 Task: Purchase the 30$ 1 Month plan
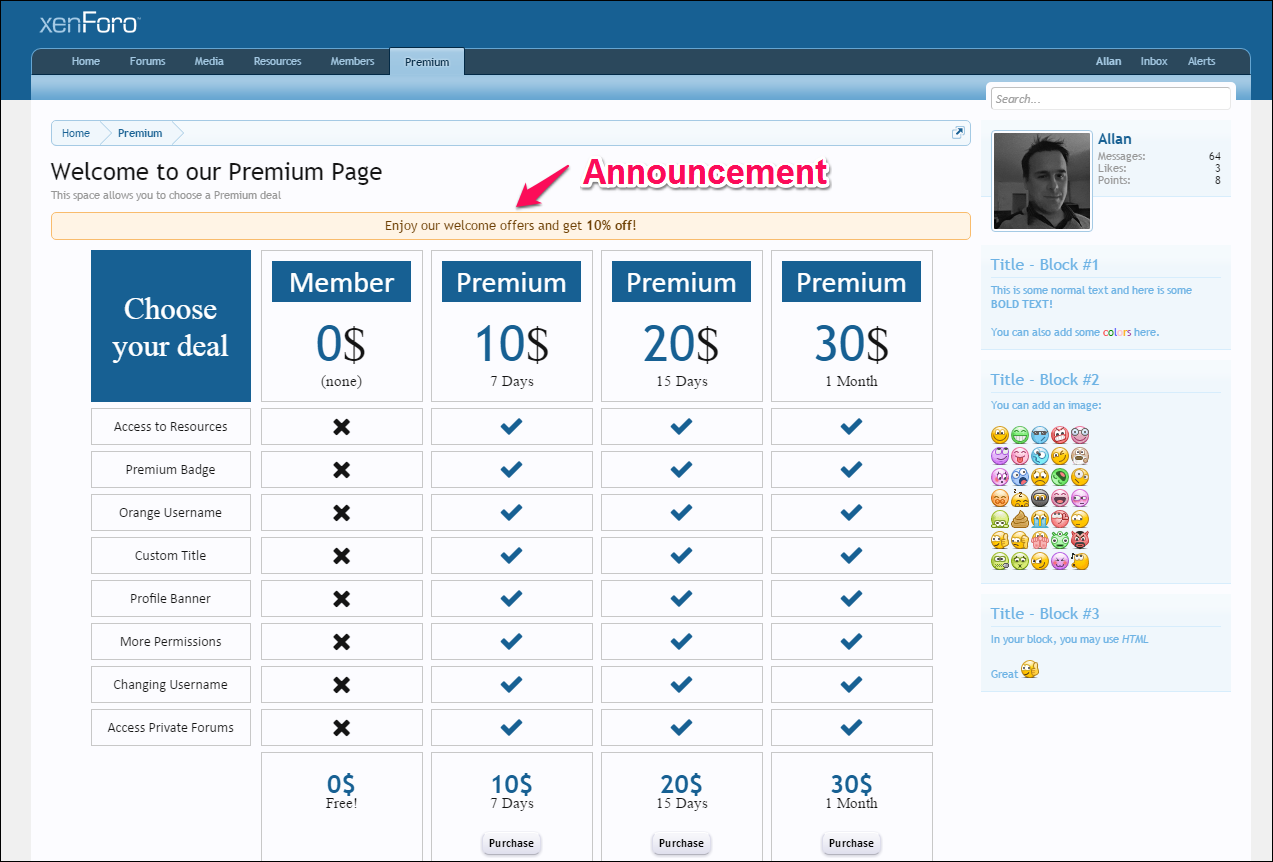(851, 843)
